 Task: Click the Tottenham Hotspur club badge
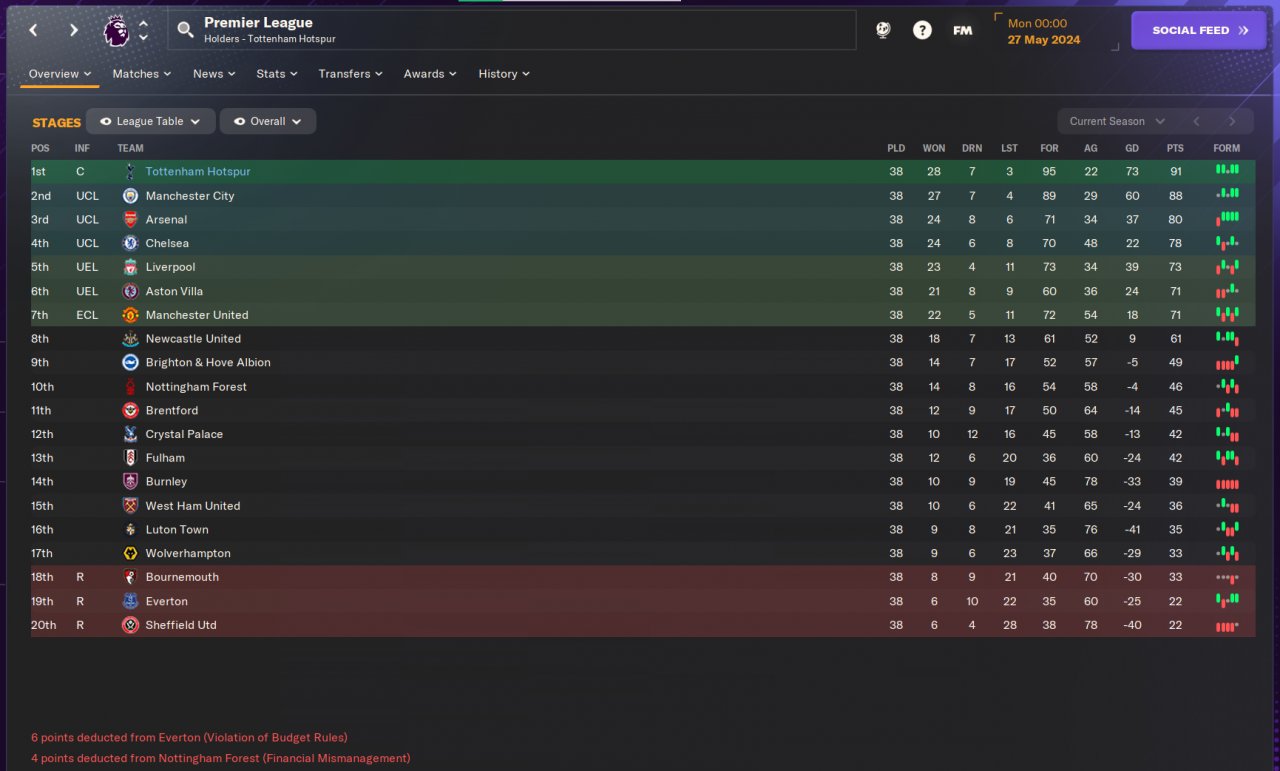click(130, 172)
